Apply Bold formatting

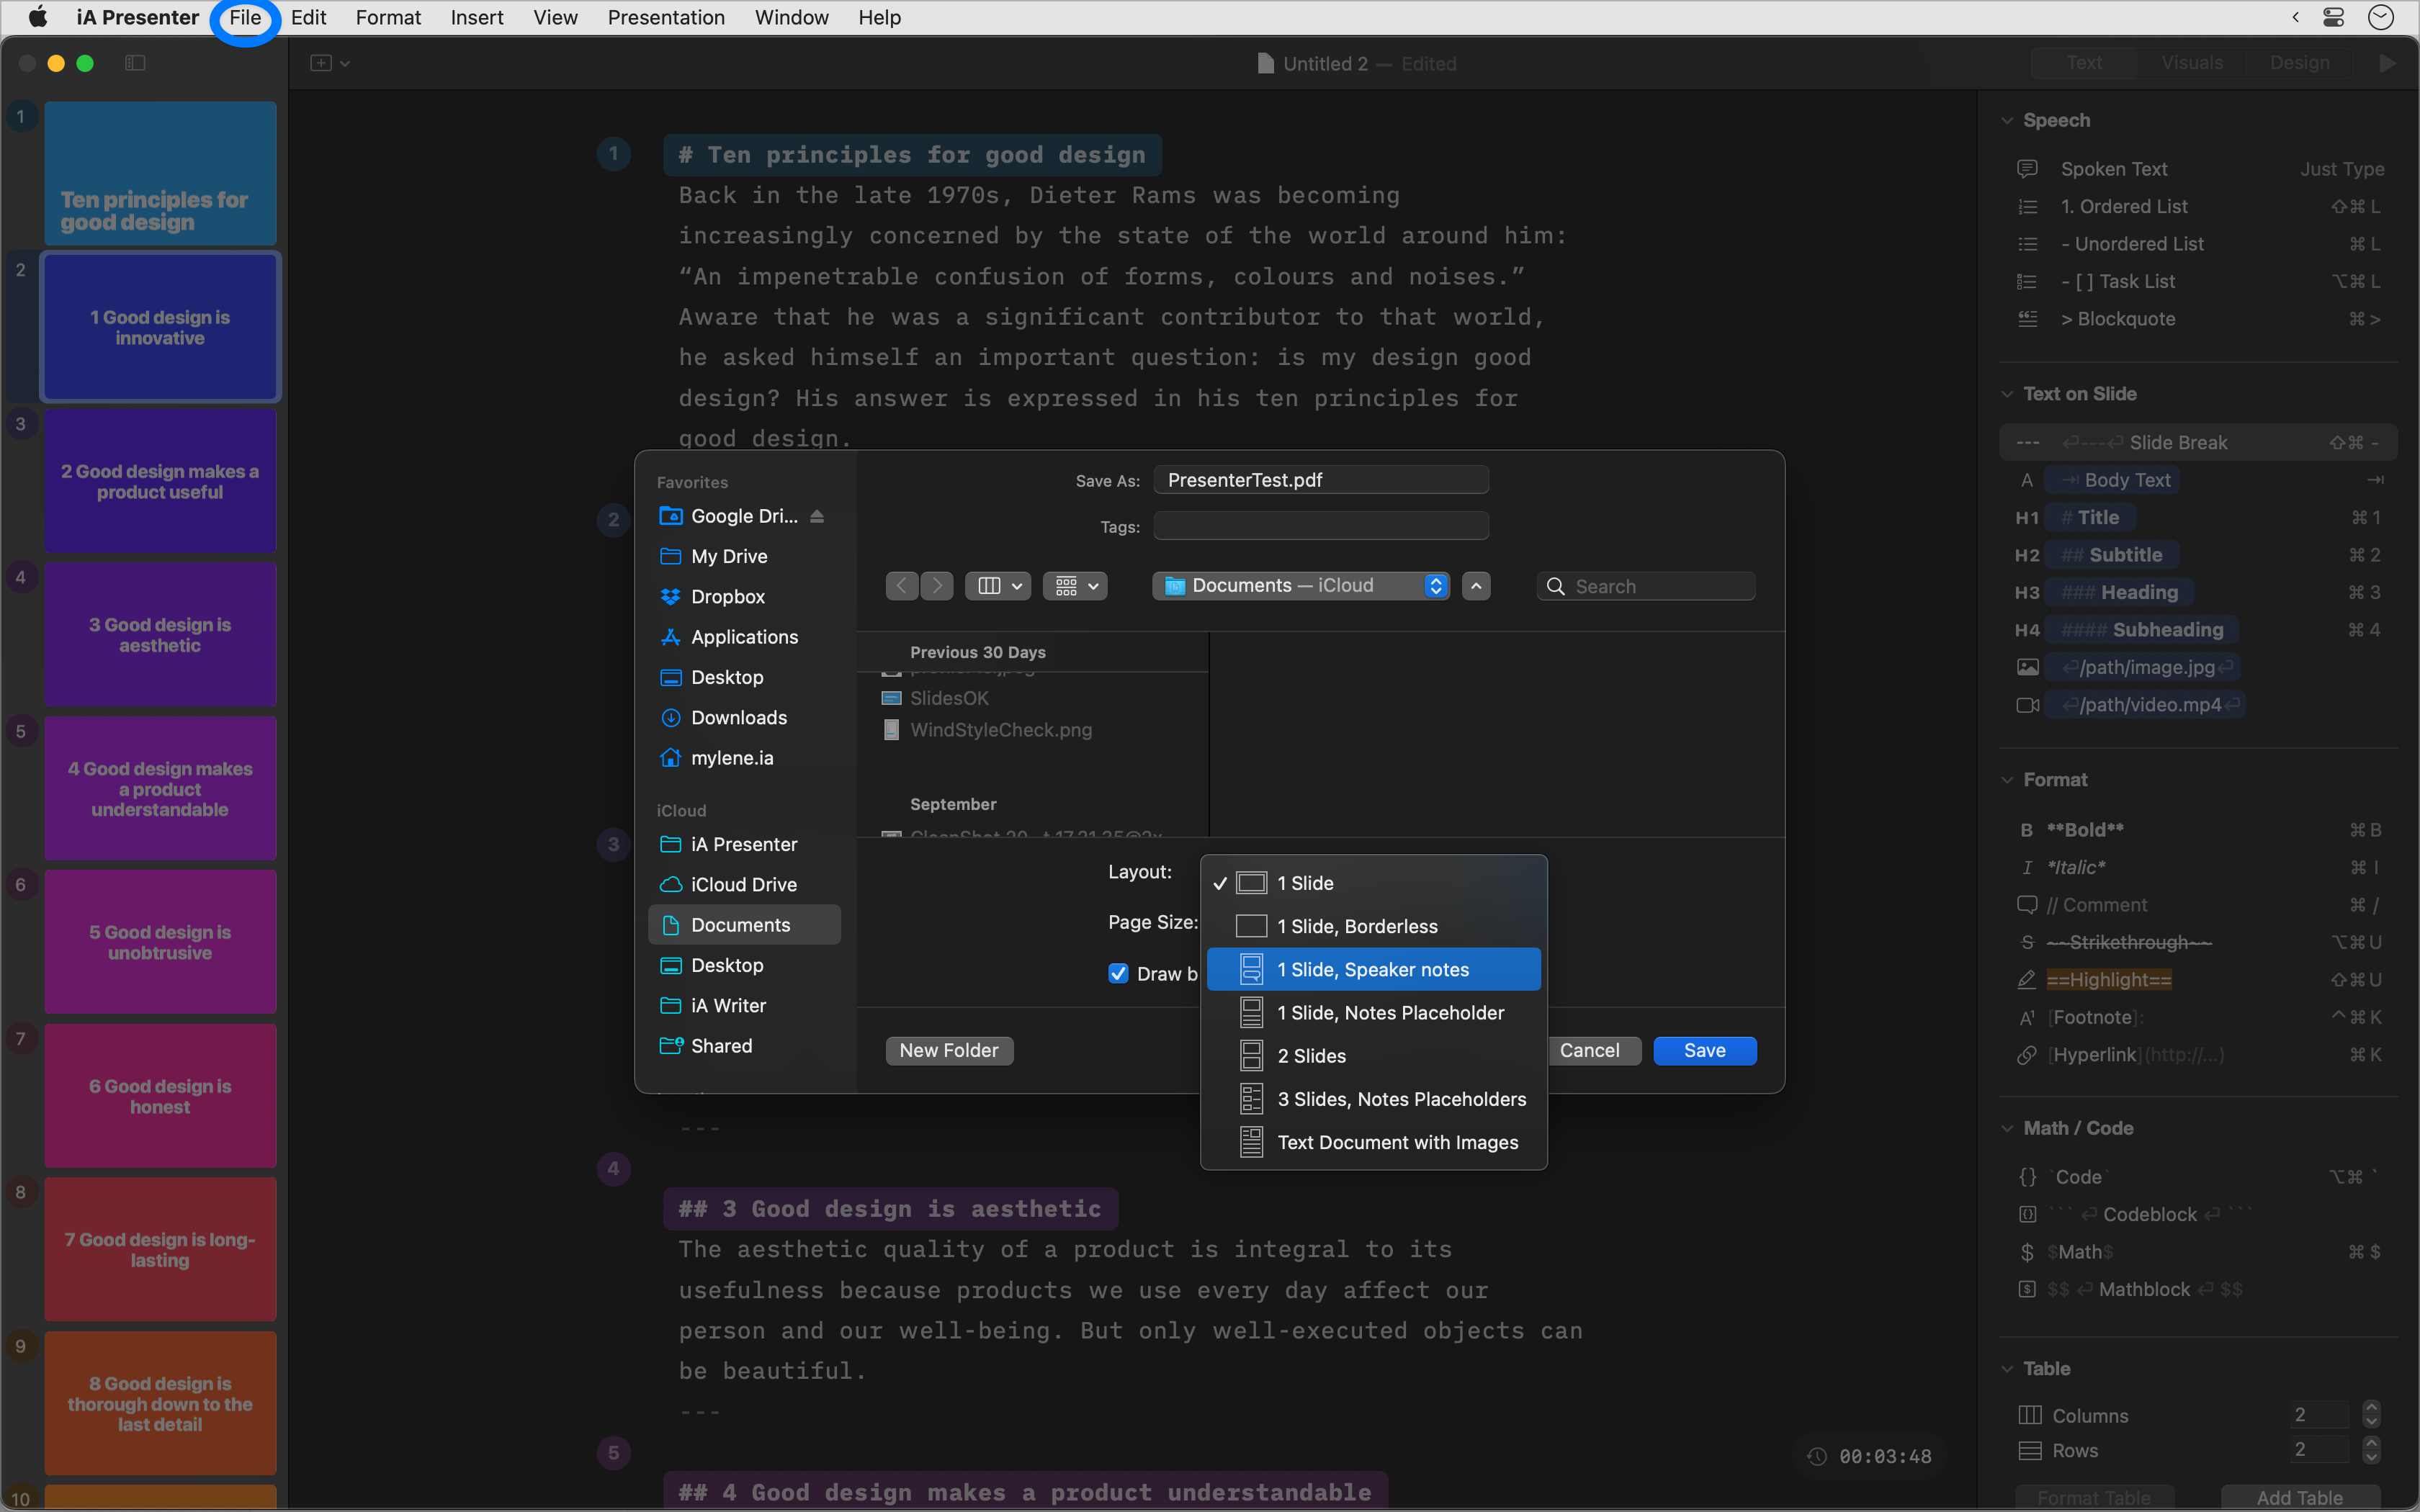[2198, 829]
